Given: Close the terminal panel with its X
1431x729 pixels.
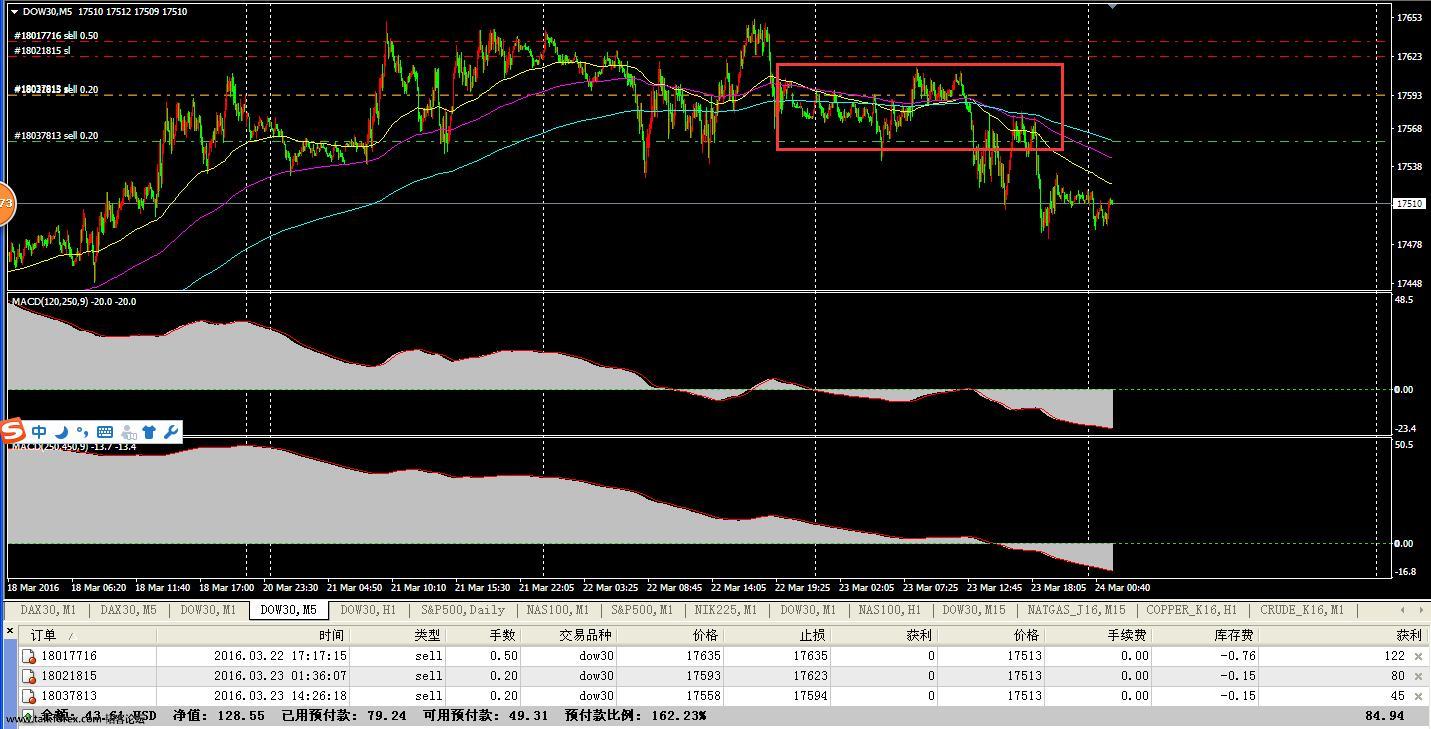Looking at the screenshot, I should click(x=9, y=630).
